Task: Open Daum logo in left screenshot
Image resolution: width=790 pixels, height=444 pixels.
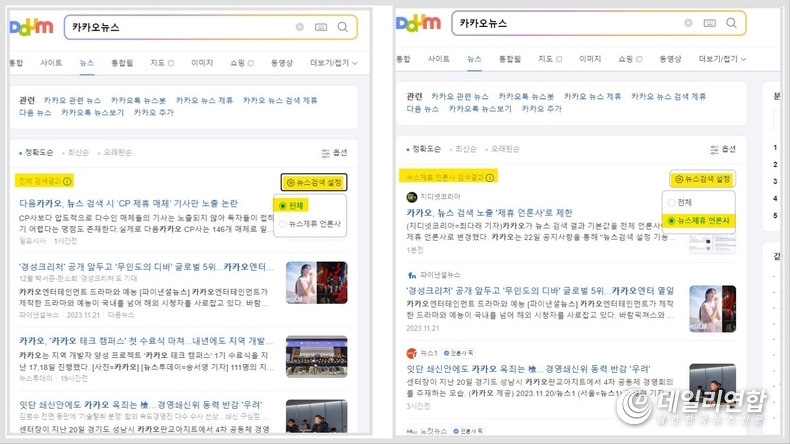Action: (31, 27)
